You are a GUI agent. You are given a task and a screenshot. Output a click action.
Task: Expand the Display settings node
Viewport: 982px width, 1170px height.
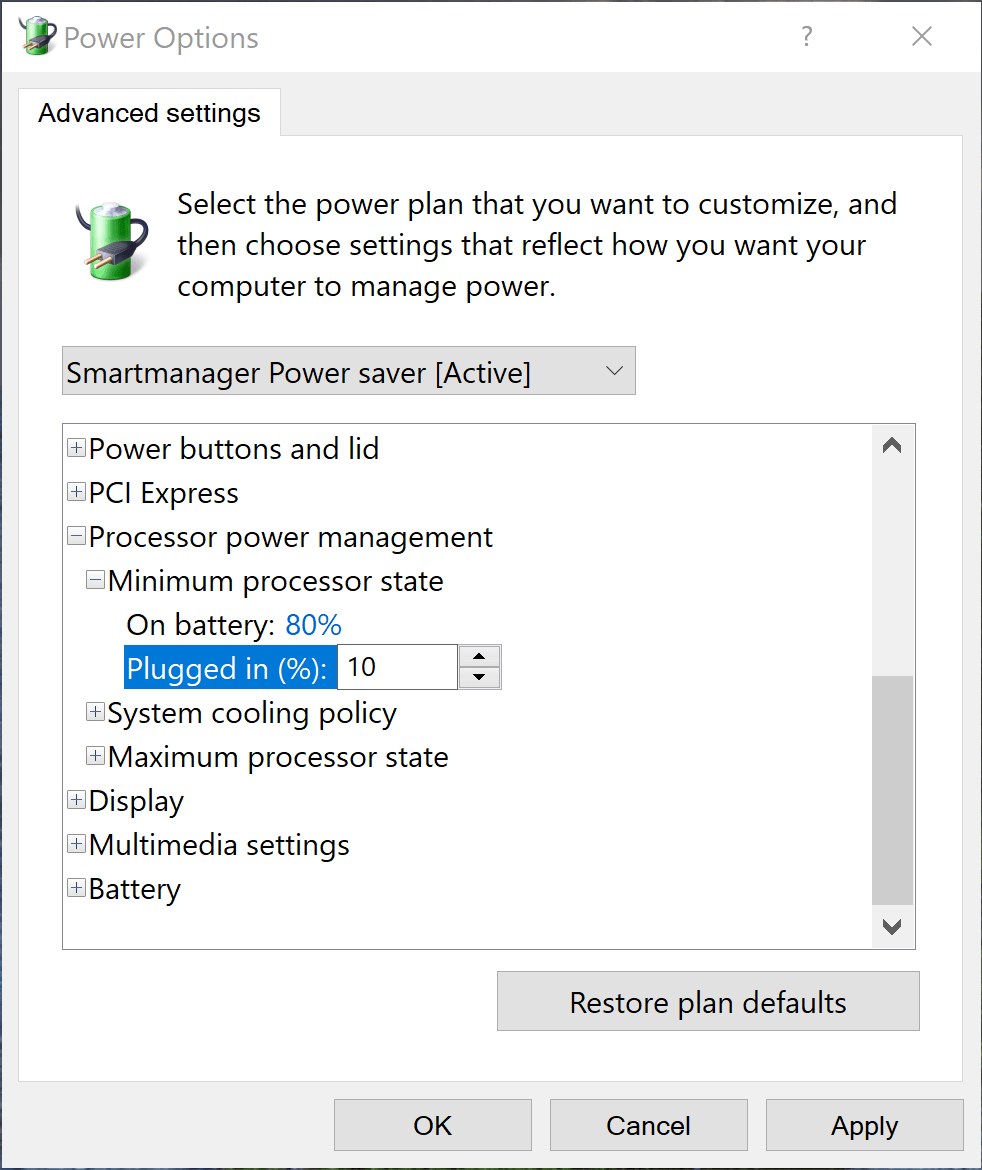[x=76, y=801]
